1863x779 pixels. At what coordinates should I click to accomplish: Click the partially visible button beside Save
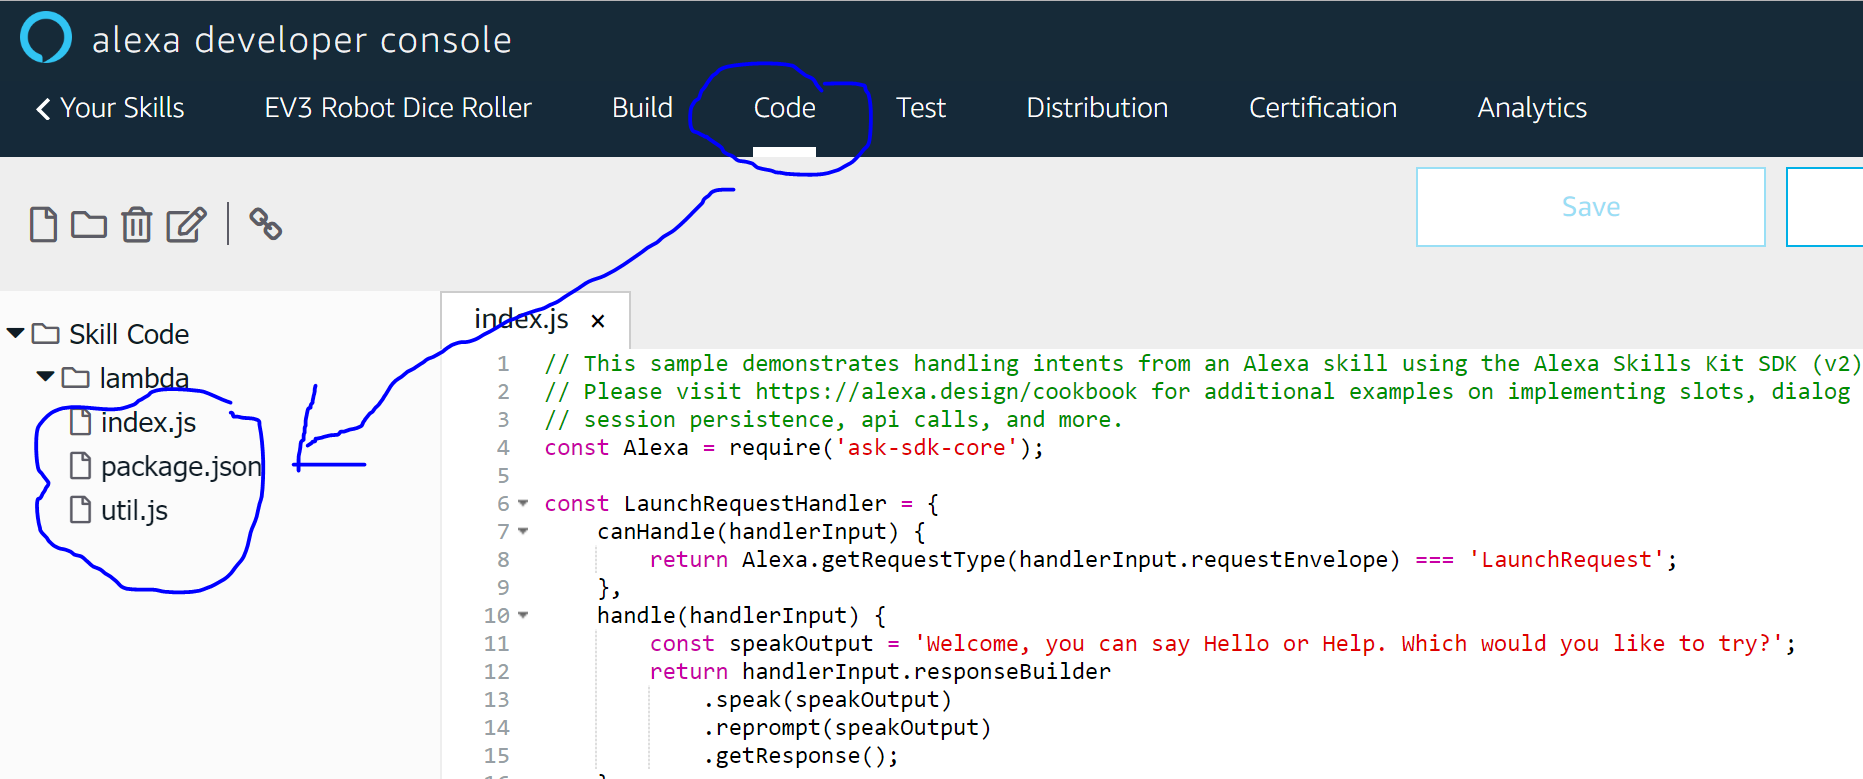pos(1824,207)
